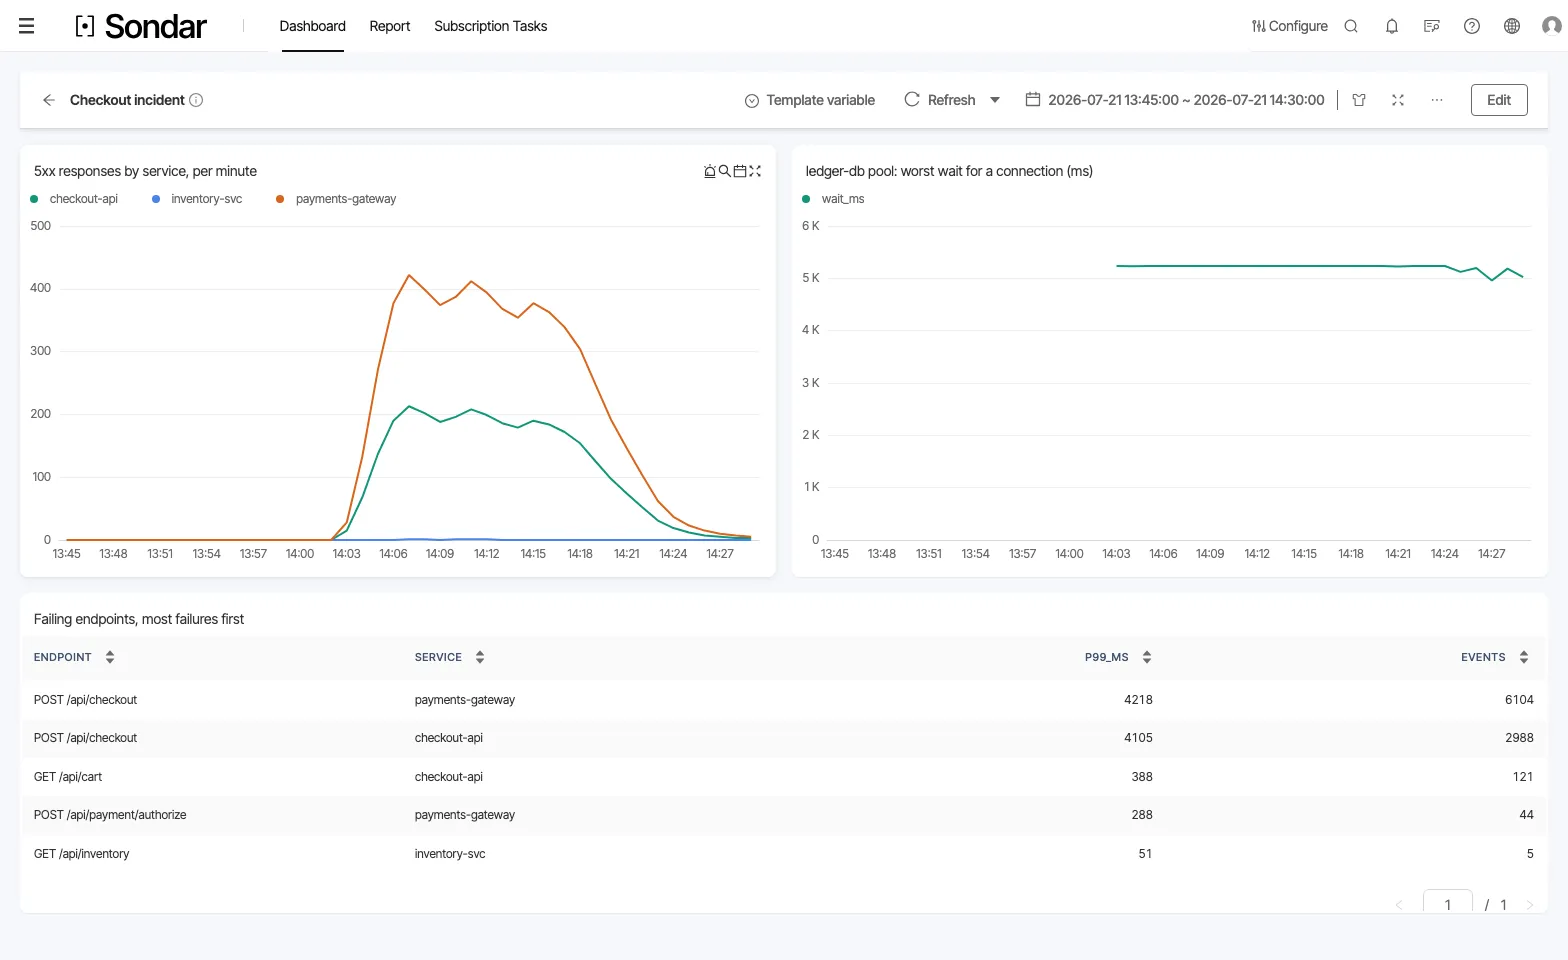Screen dimensions: 1568x960
Task: Open the dashboard time range picker
Action: coord(1175,100)
